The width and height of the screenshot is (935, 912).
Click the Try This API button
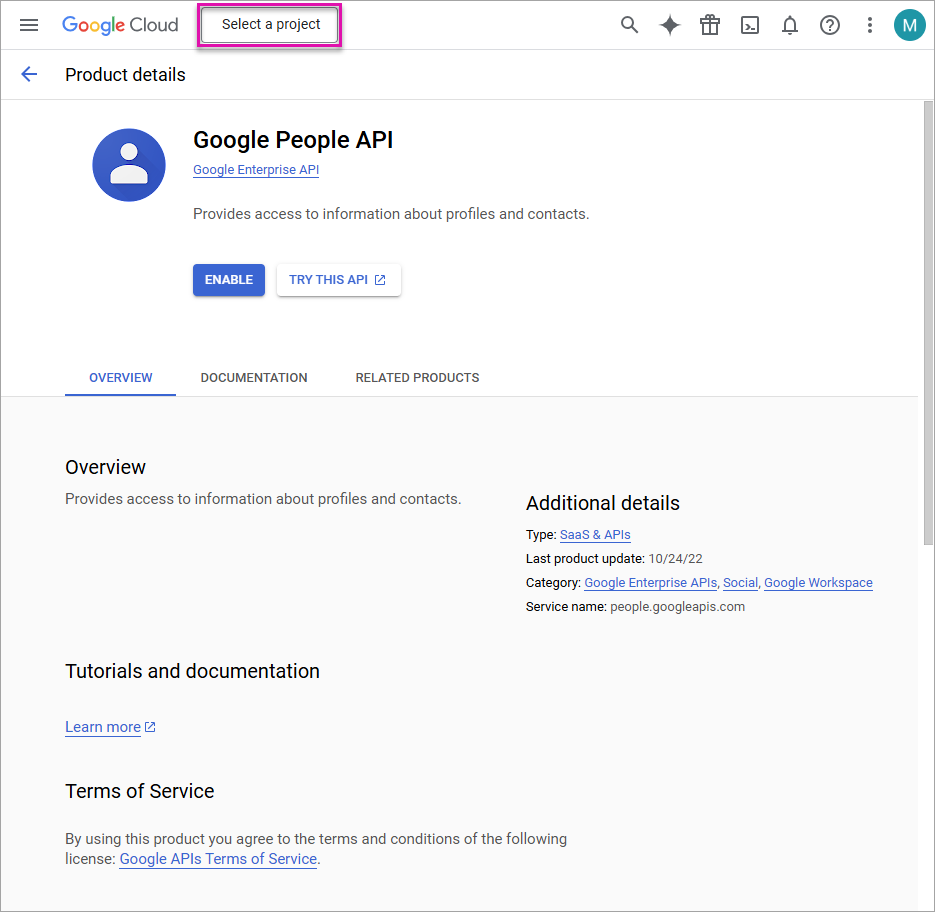[338, 280]
